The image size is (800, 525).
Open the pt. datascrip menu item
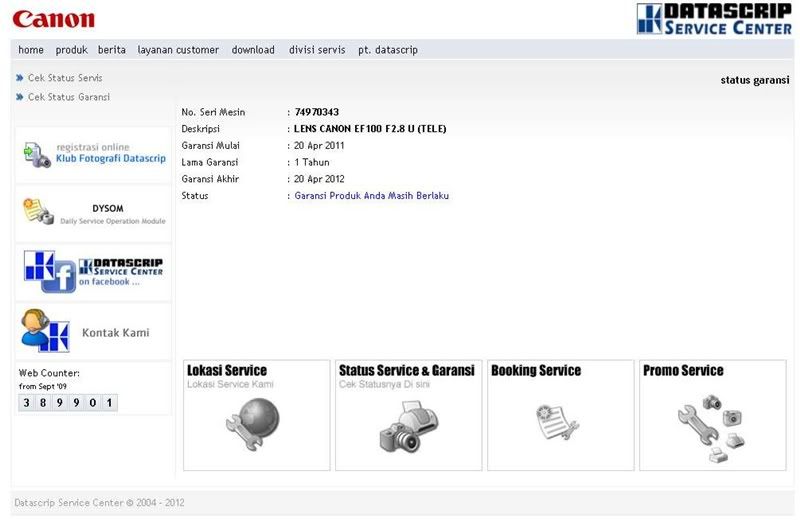388,50
